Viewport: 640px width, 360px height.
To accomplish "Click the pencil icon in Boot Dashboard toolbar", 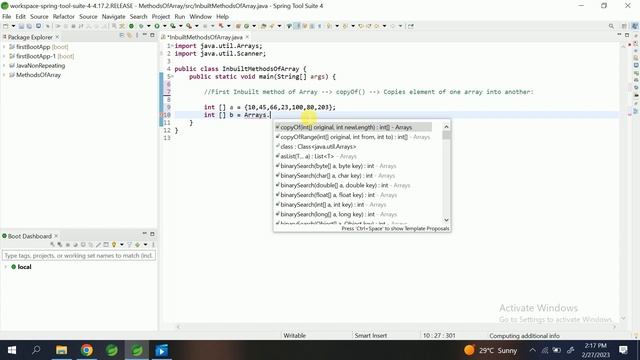I will [98, 244].
